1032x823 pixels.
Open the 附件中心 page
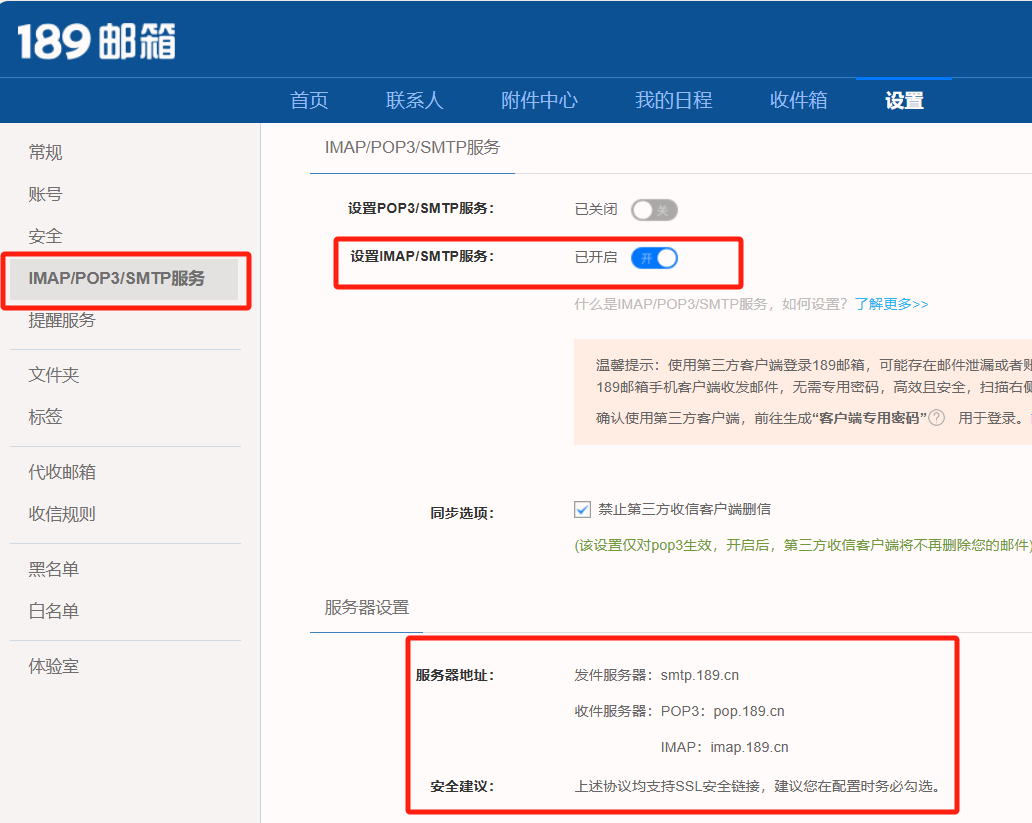click(x=540, y=100)
